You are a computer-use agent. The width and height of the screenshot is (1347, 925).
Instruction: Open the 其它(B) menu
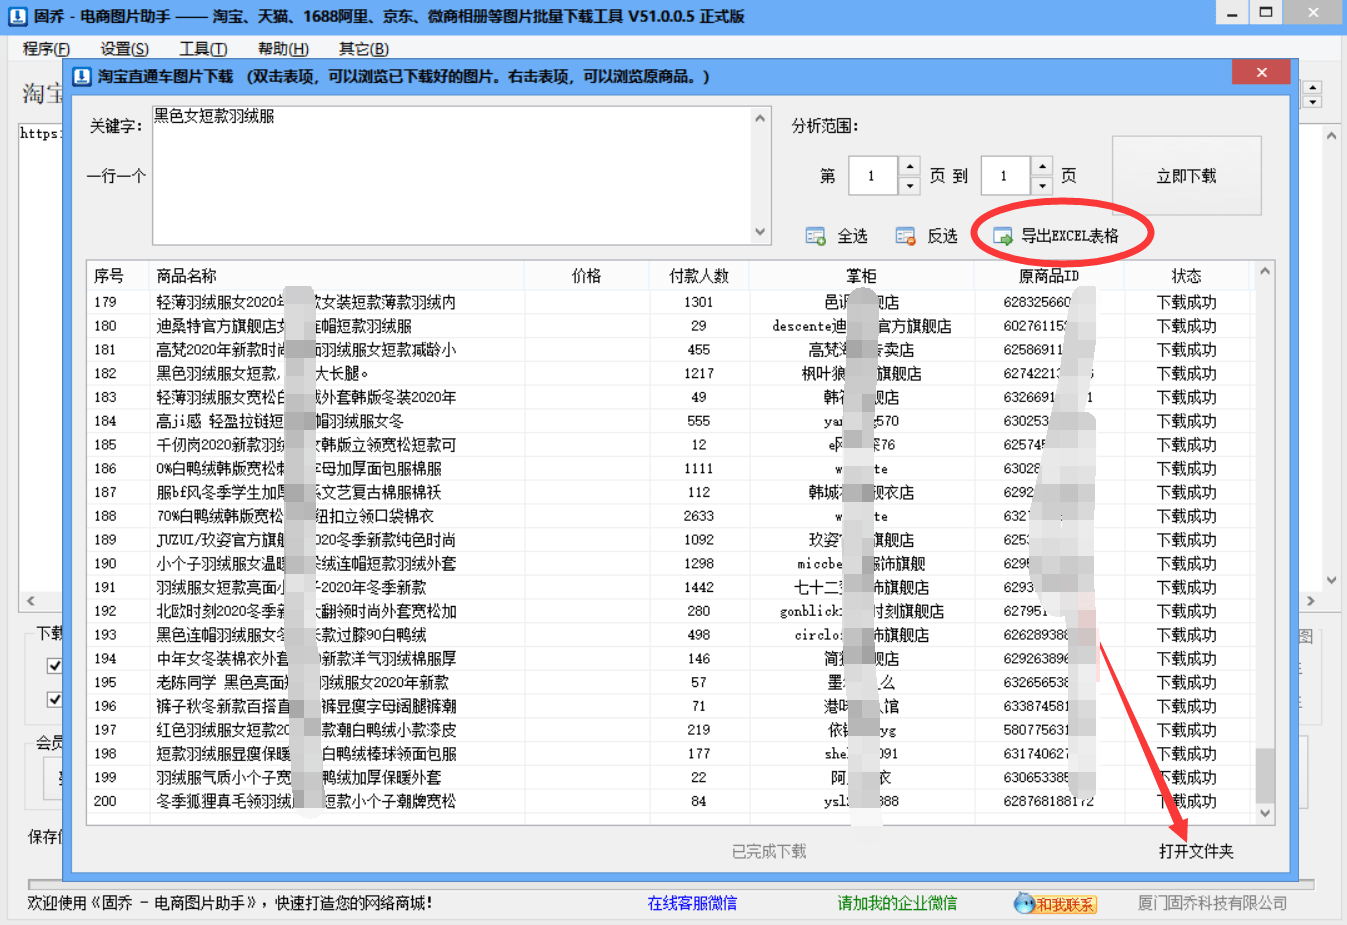(x=363, y=48)
